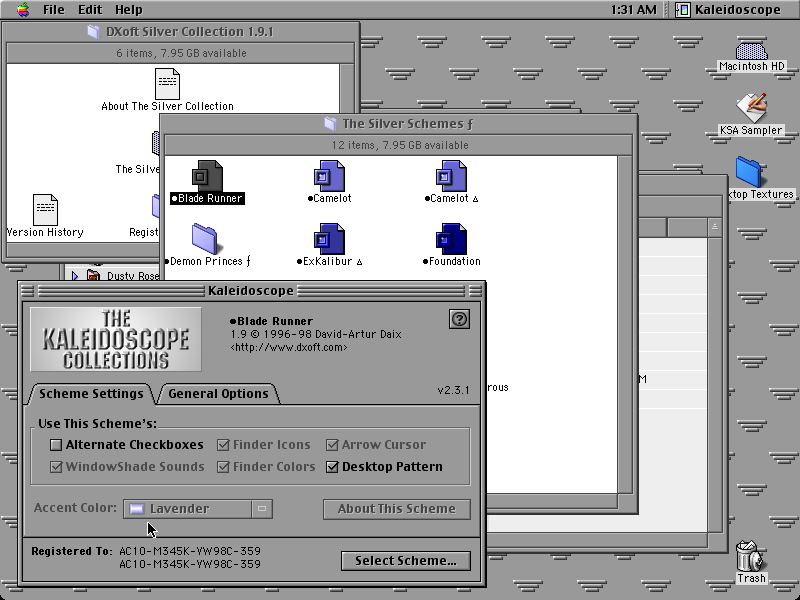This screenshot has height=600, width=800.
Task: Click the Kaleidoscope window close box
Action: (28, 291)
